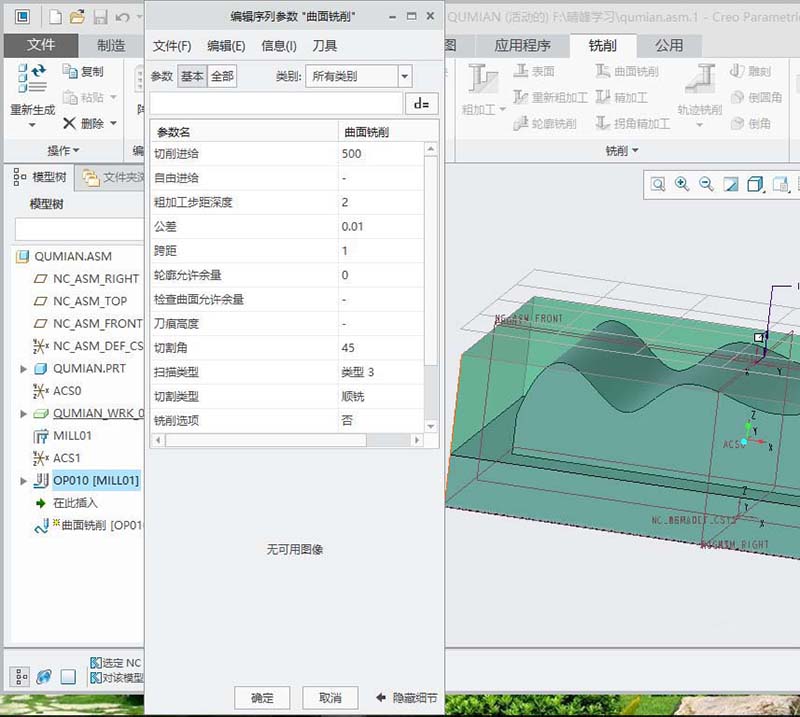800x717 pixels.
Task: Select ACS1 coordinate system in tree
Action: tap(67, 458)
